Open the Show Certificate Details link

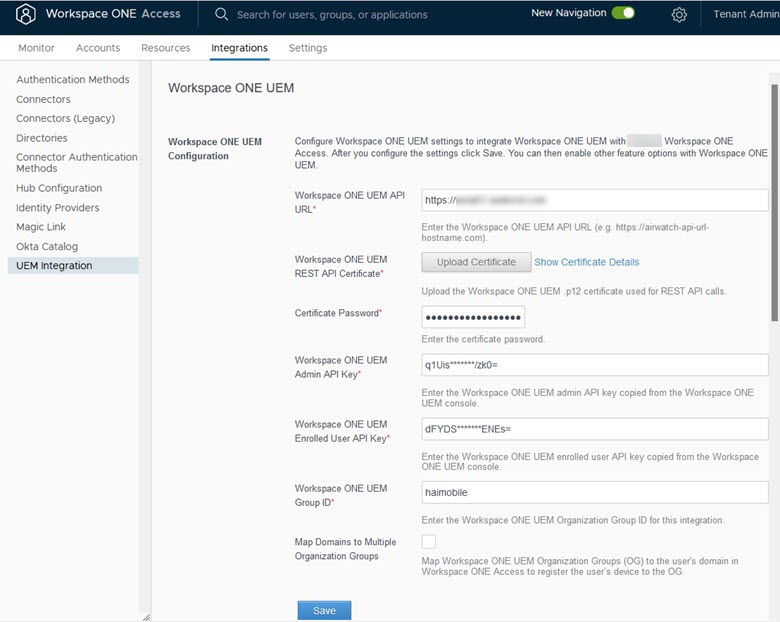click(x=586, y=262)
